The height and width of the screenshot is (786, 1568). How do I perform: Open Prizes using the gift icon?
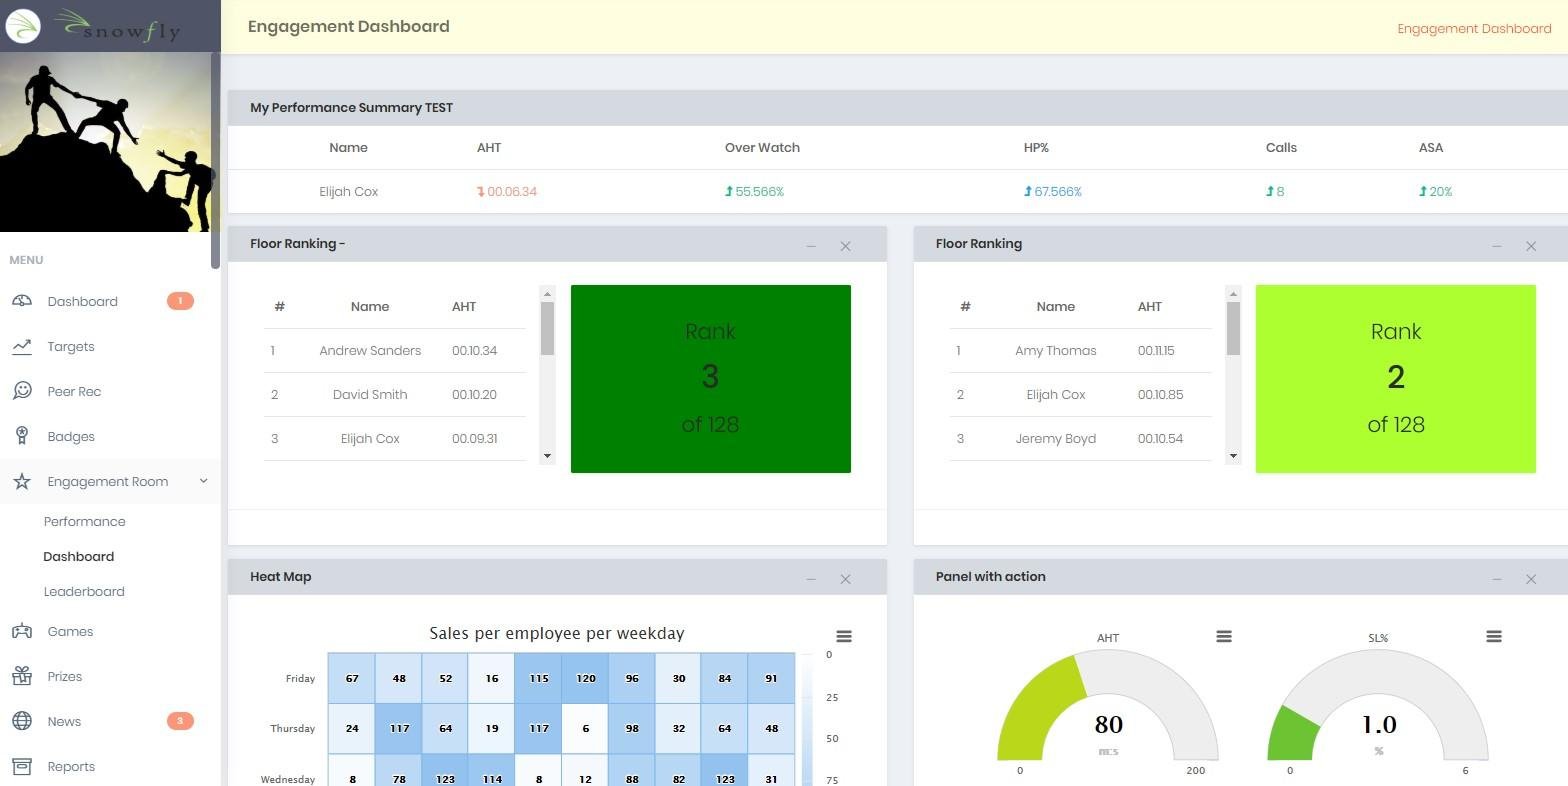click(22, 676)
